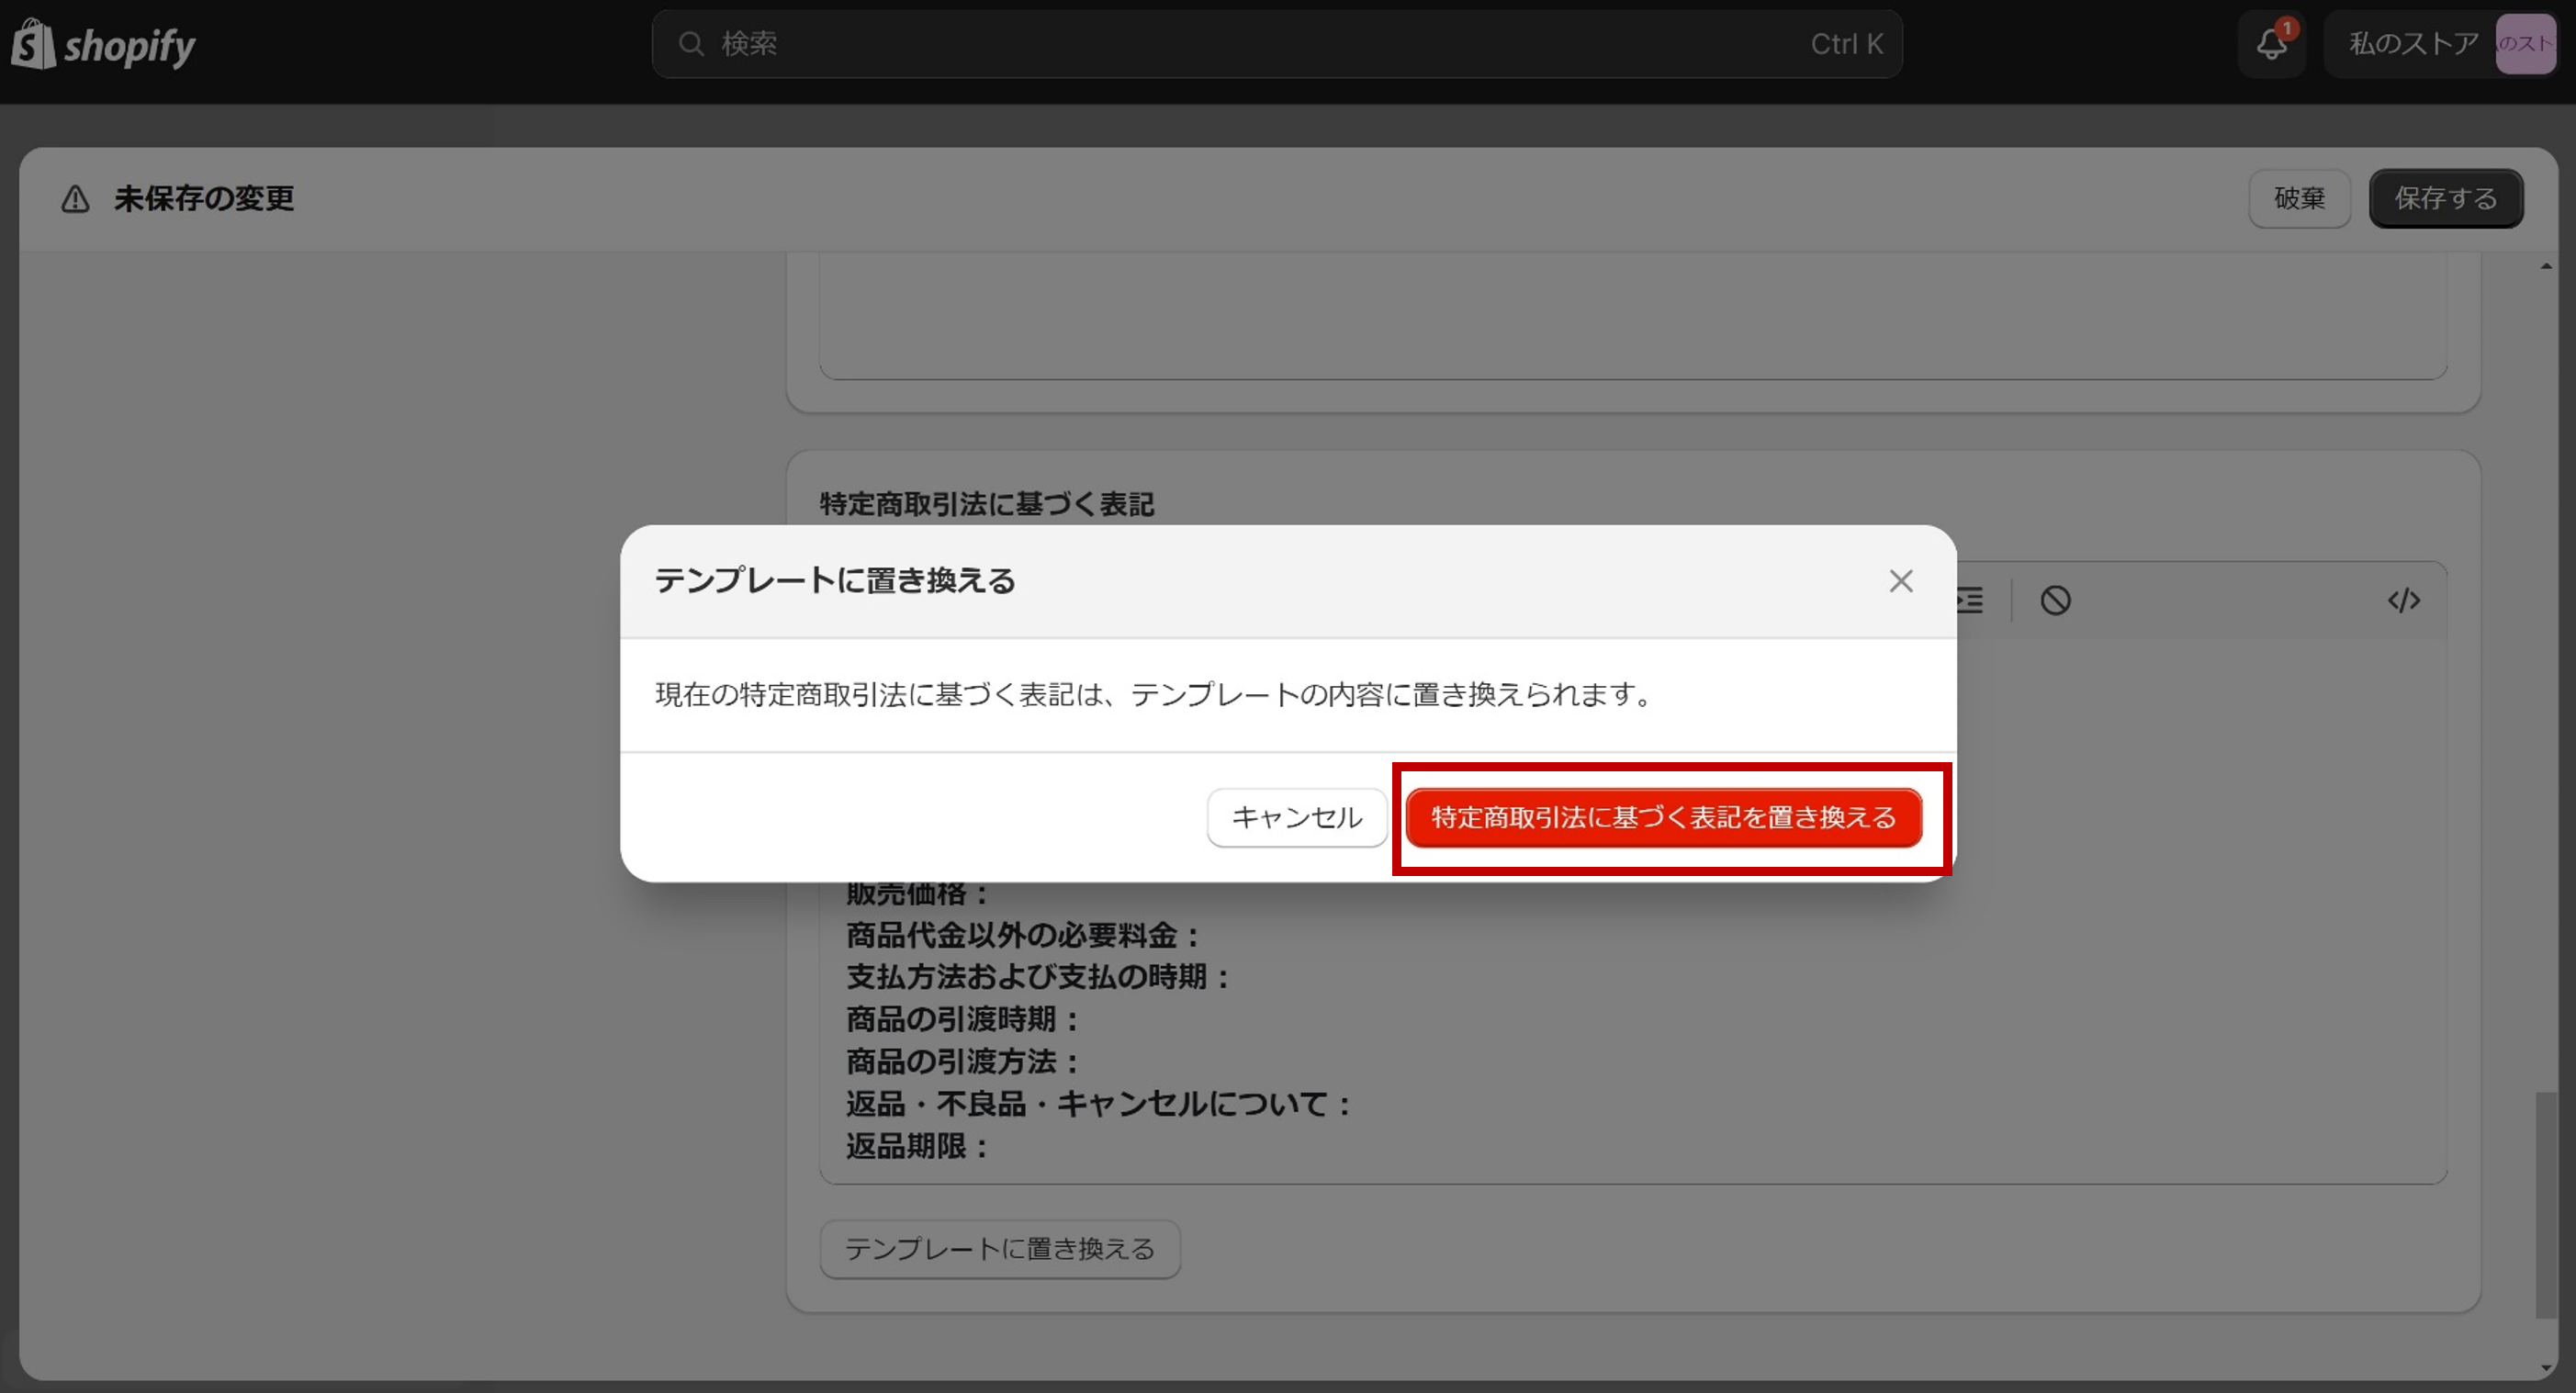This screenshot has height=1393, width=2576.
Task: Open the 私のストア account menu
Action: point(2440,44)
